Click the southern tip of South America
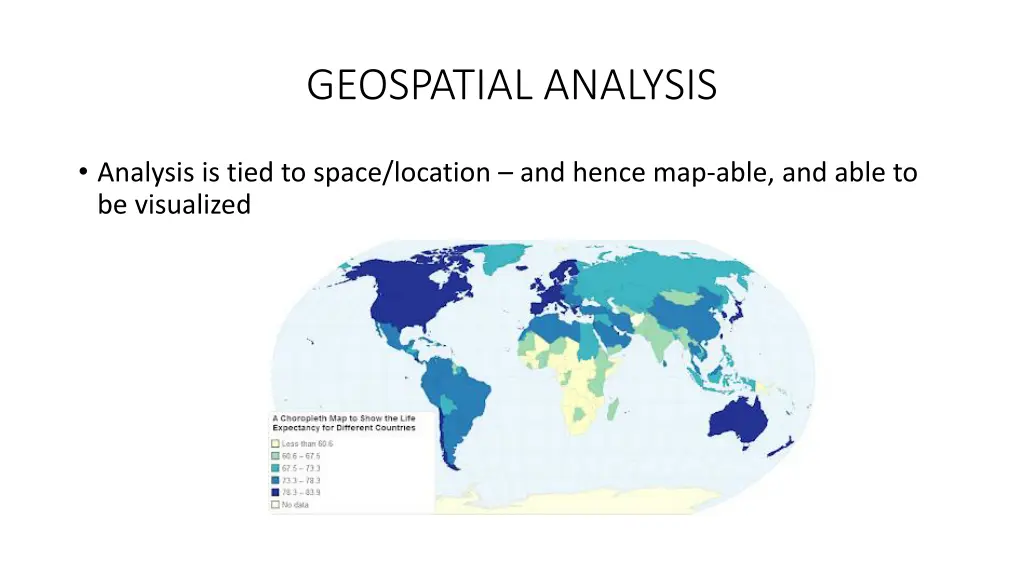1024x576 pixels. click(x=452, y=460)
